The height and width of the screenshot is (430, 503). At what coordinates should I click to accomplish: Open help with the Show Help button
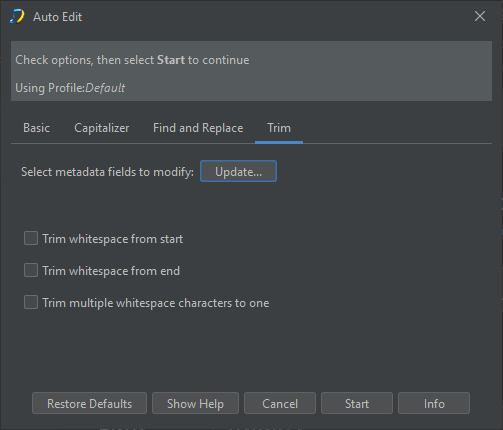coord(195,403)
